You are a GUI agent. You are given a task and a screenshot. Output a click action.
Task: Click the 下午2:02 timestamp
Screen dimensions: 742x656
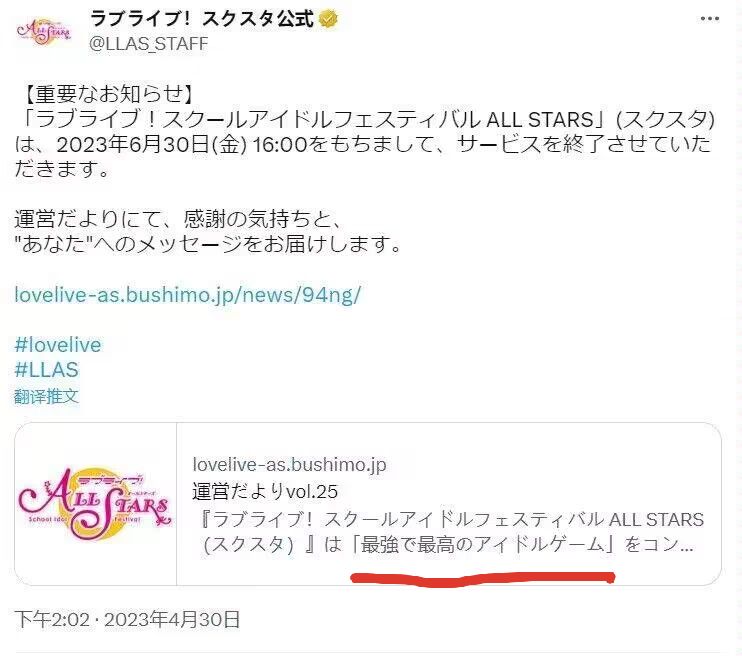click(x=52, y=619)
